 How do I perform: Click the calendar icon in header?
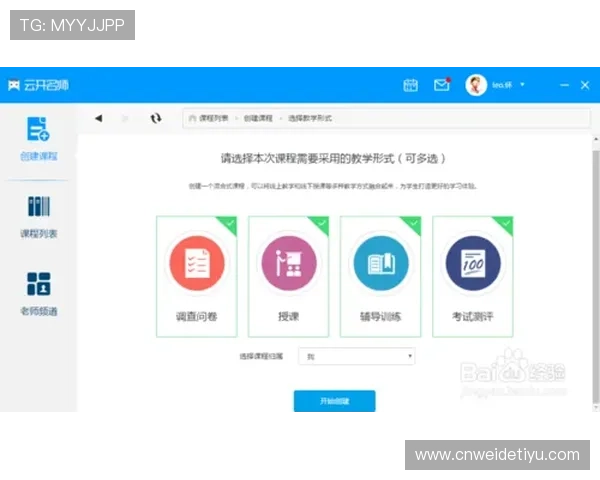pyautogui.click(x=410, y=85)
